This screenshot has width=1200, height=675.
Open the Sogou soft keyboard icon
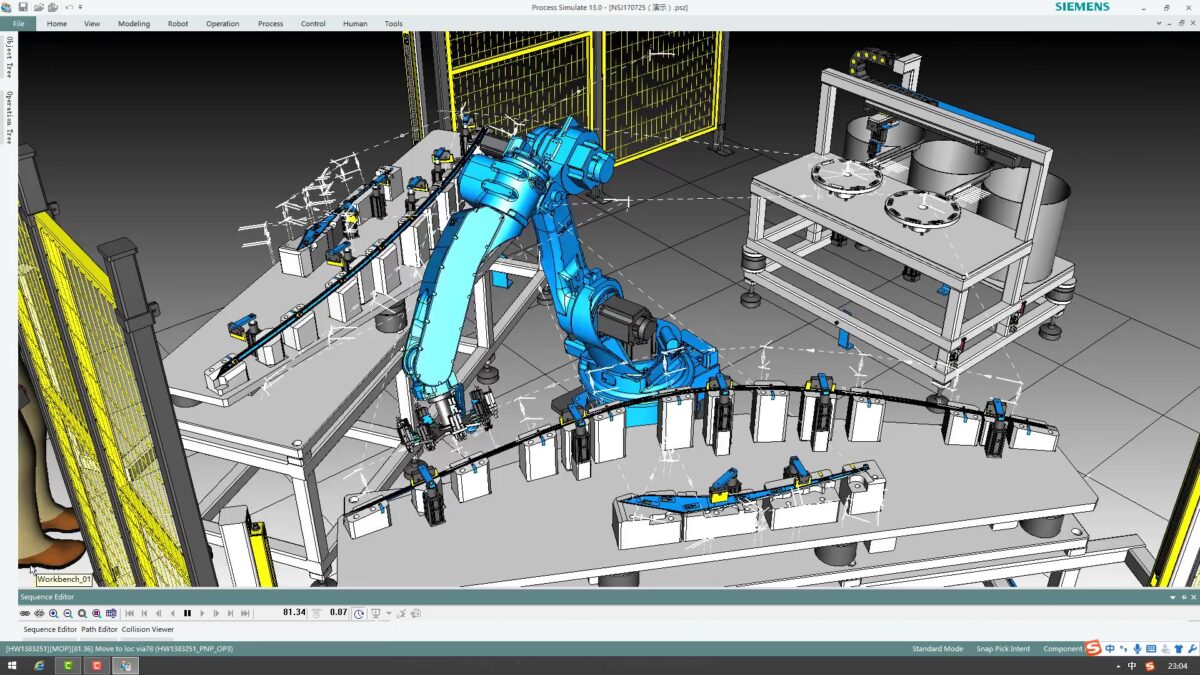pyautogui.click(x=1151, y=649)
